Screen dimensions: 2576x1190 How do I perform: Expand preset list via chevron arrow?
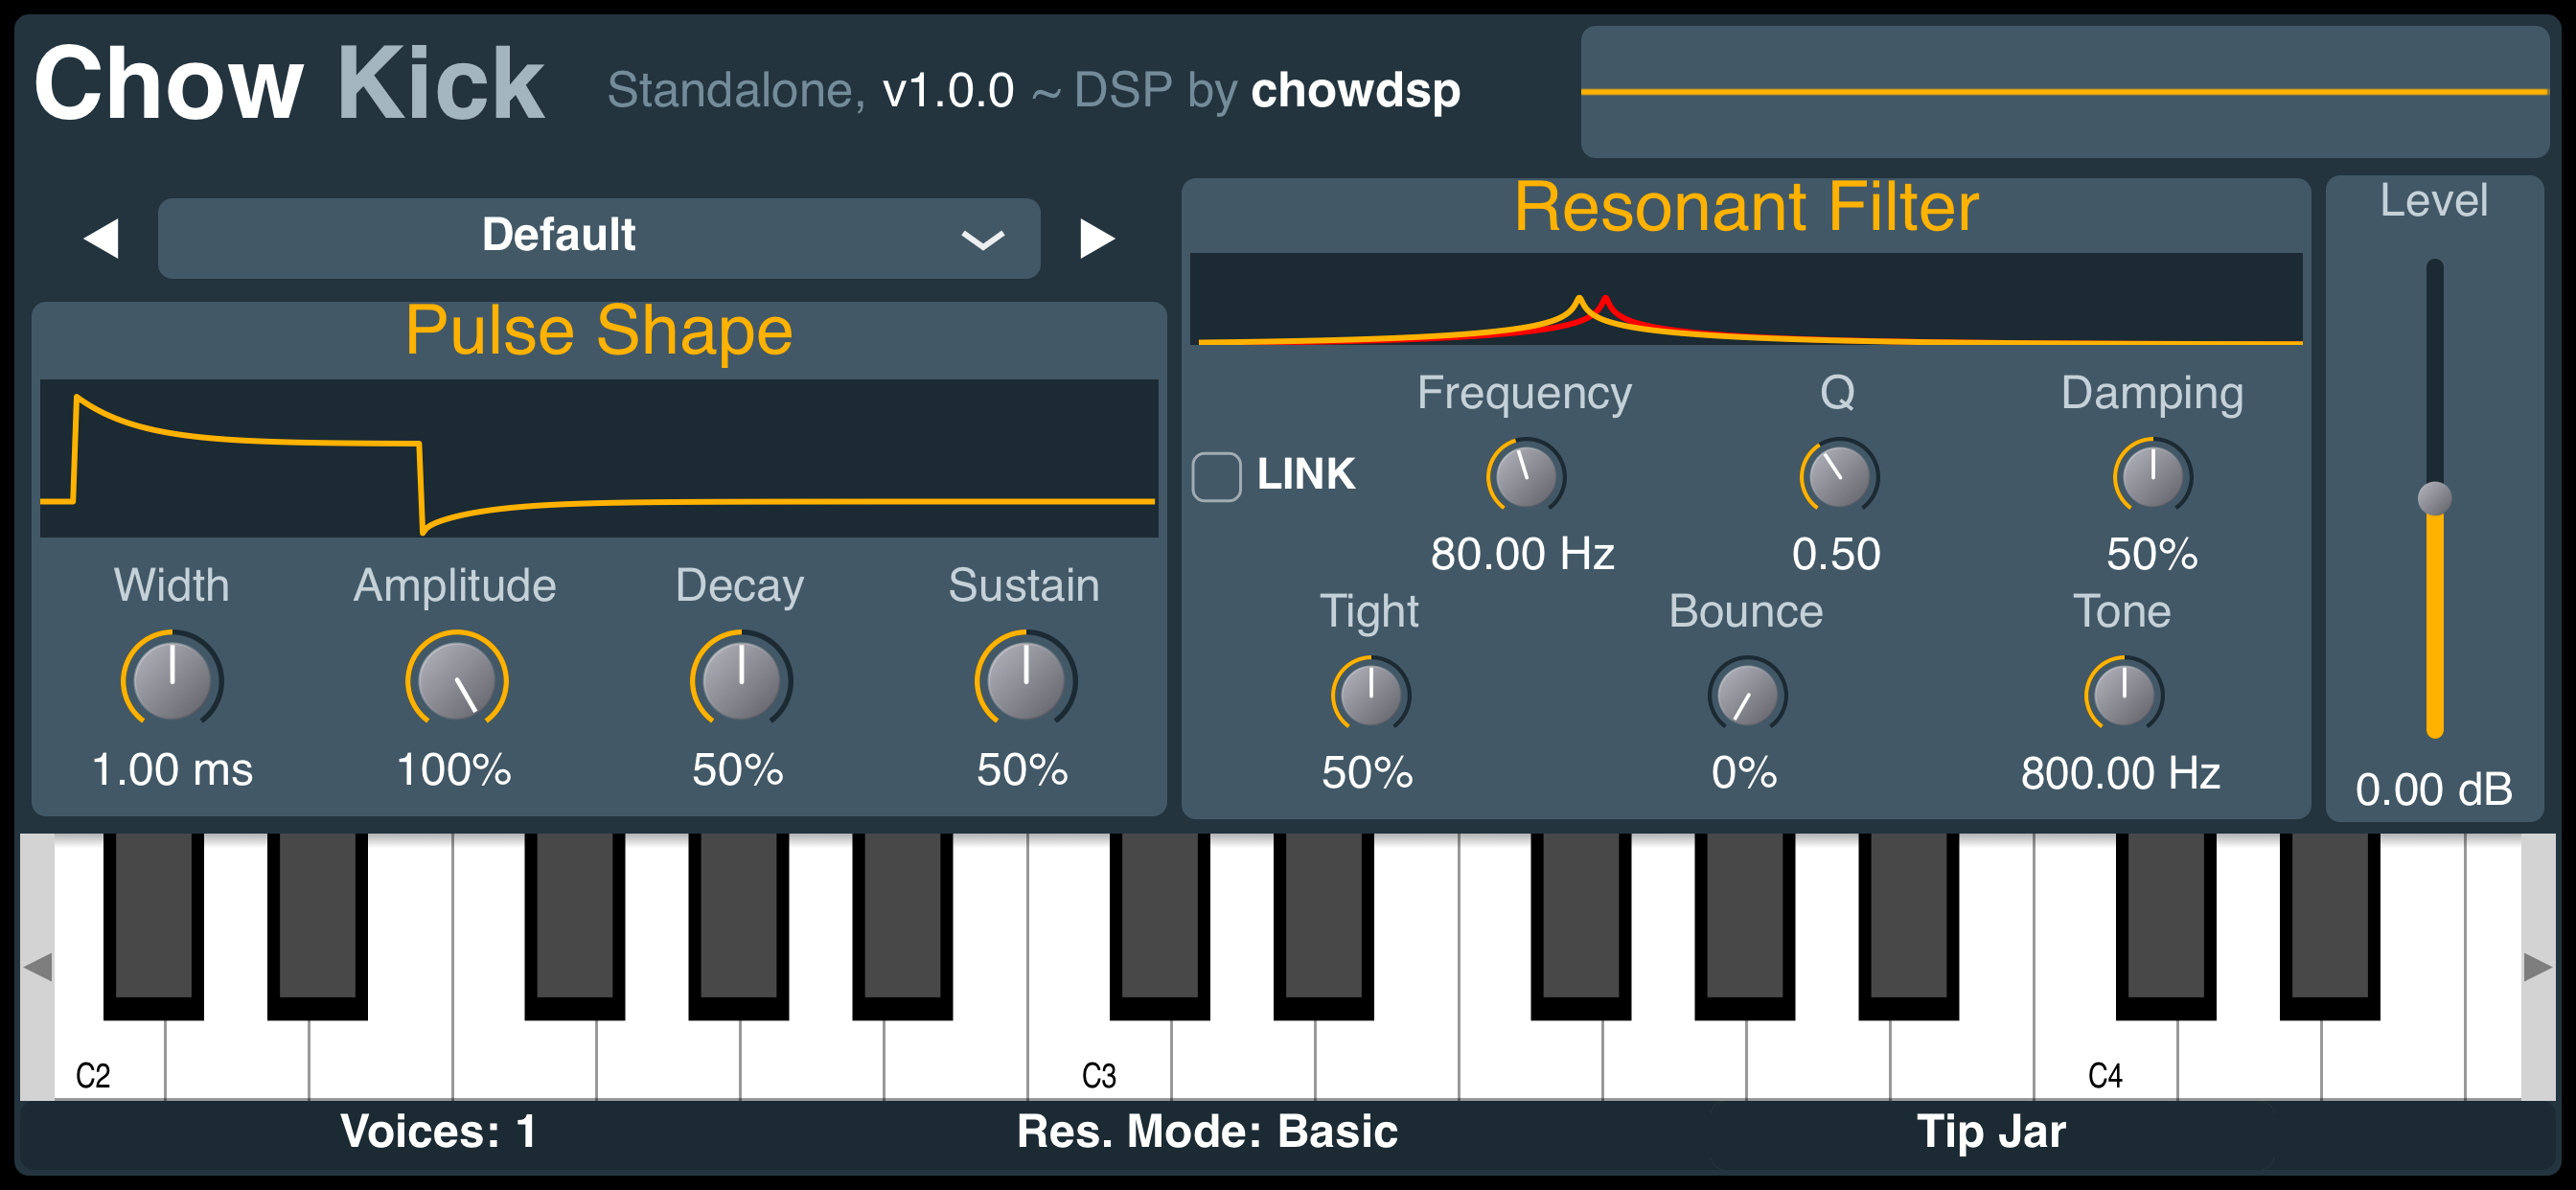tap(982, 240)
